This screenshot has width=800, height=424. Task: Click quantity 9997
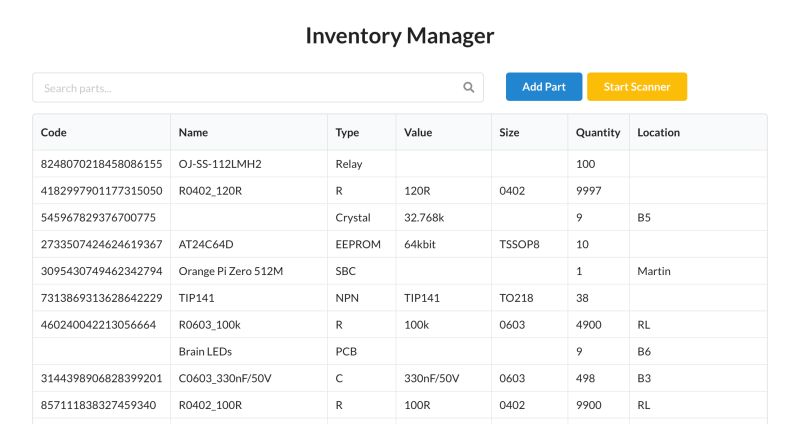tap(588, 191)
